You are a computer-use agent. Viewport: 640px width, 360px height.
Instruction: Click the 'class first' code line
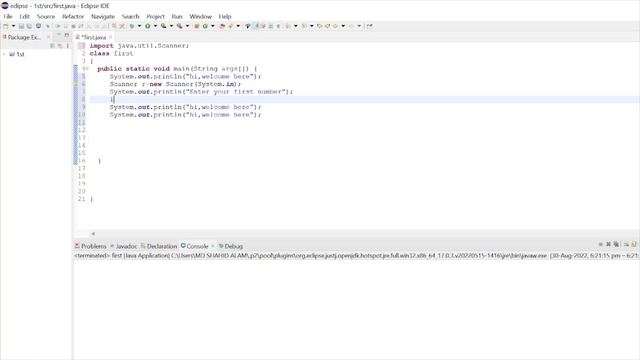111,53
